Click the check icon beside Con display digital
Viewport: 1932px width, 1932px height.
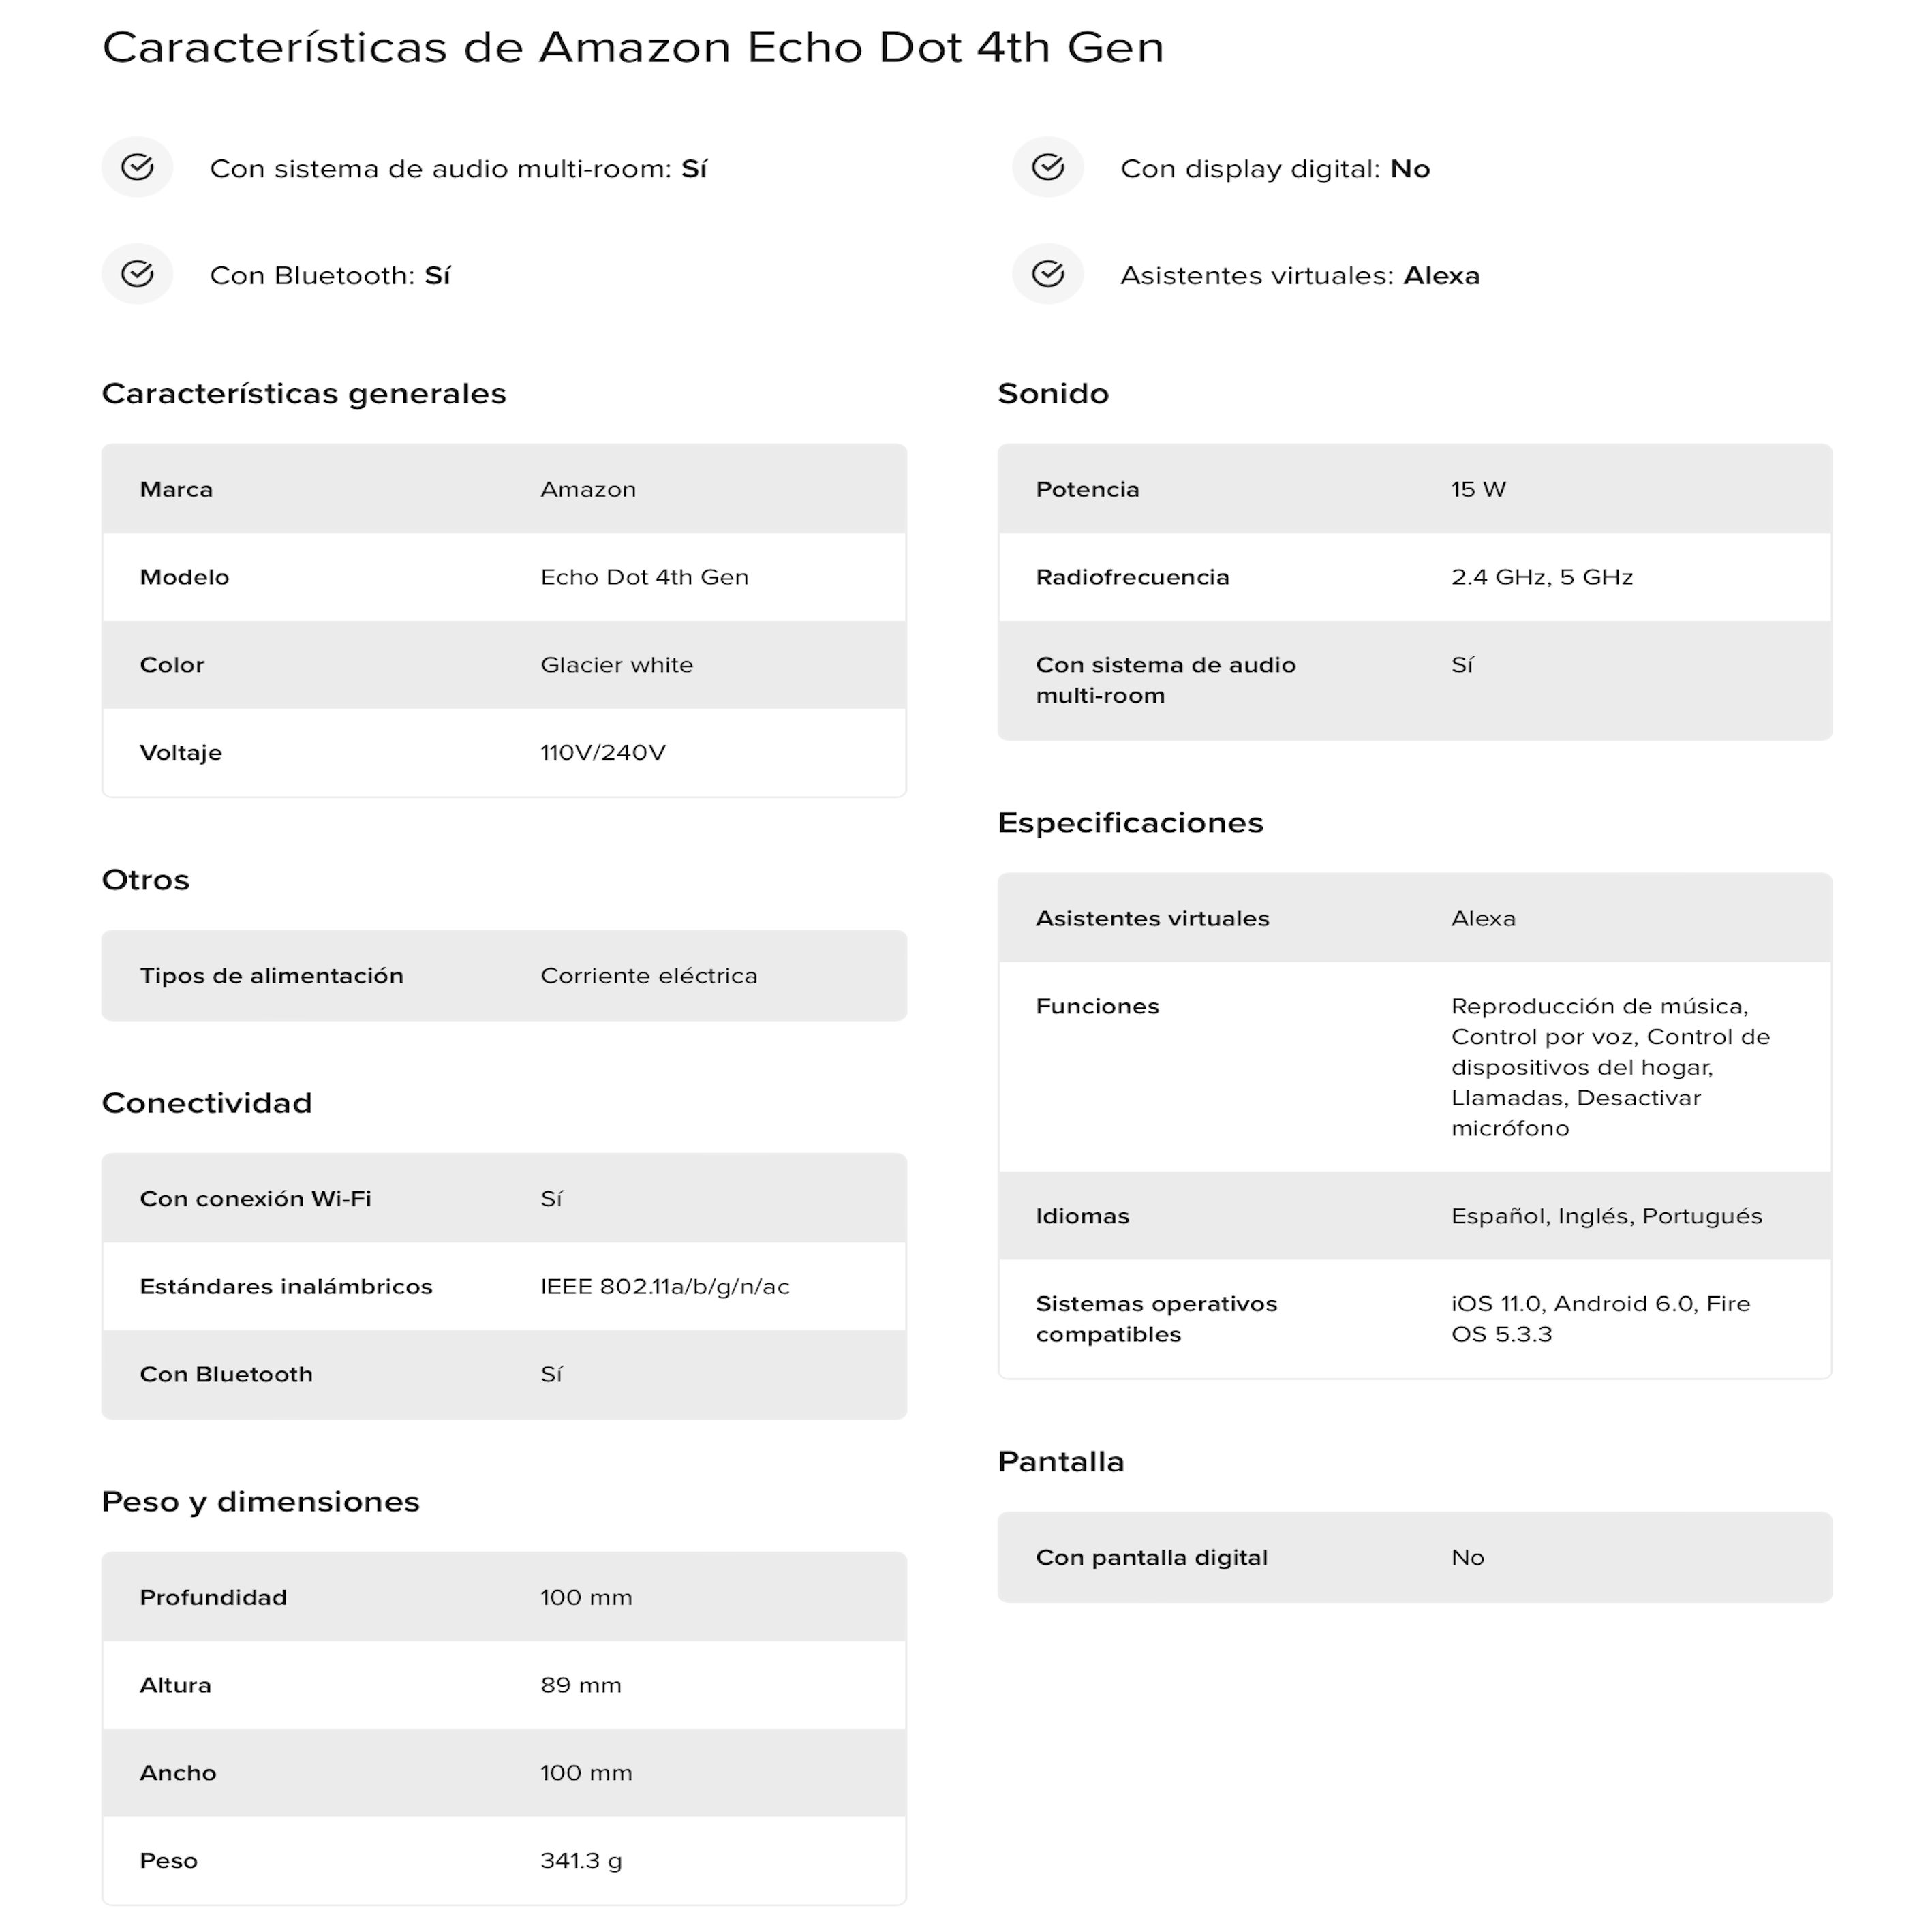click(1047, 167)
